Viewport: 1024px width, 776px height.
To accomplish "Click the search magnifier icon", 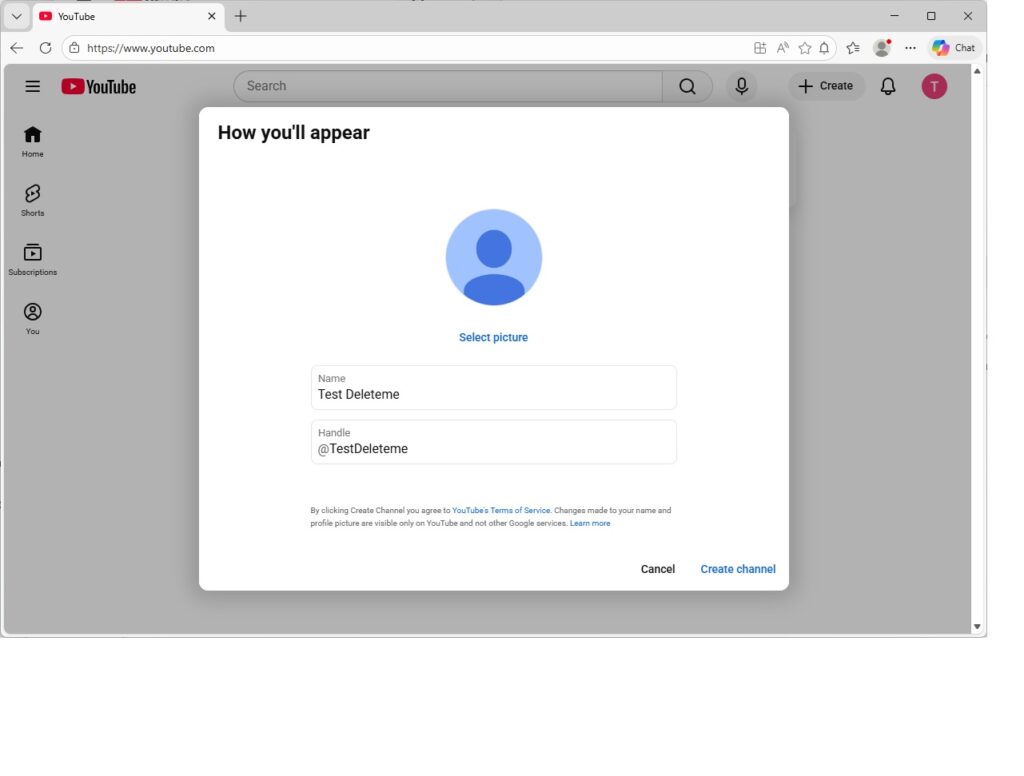I will click(x=687, y=86).
